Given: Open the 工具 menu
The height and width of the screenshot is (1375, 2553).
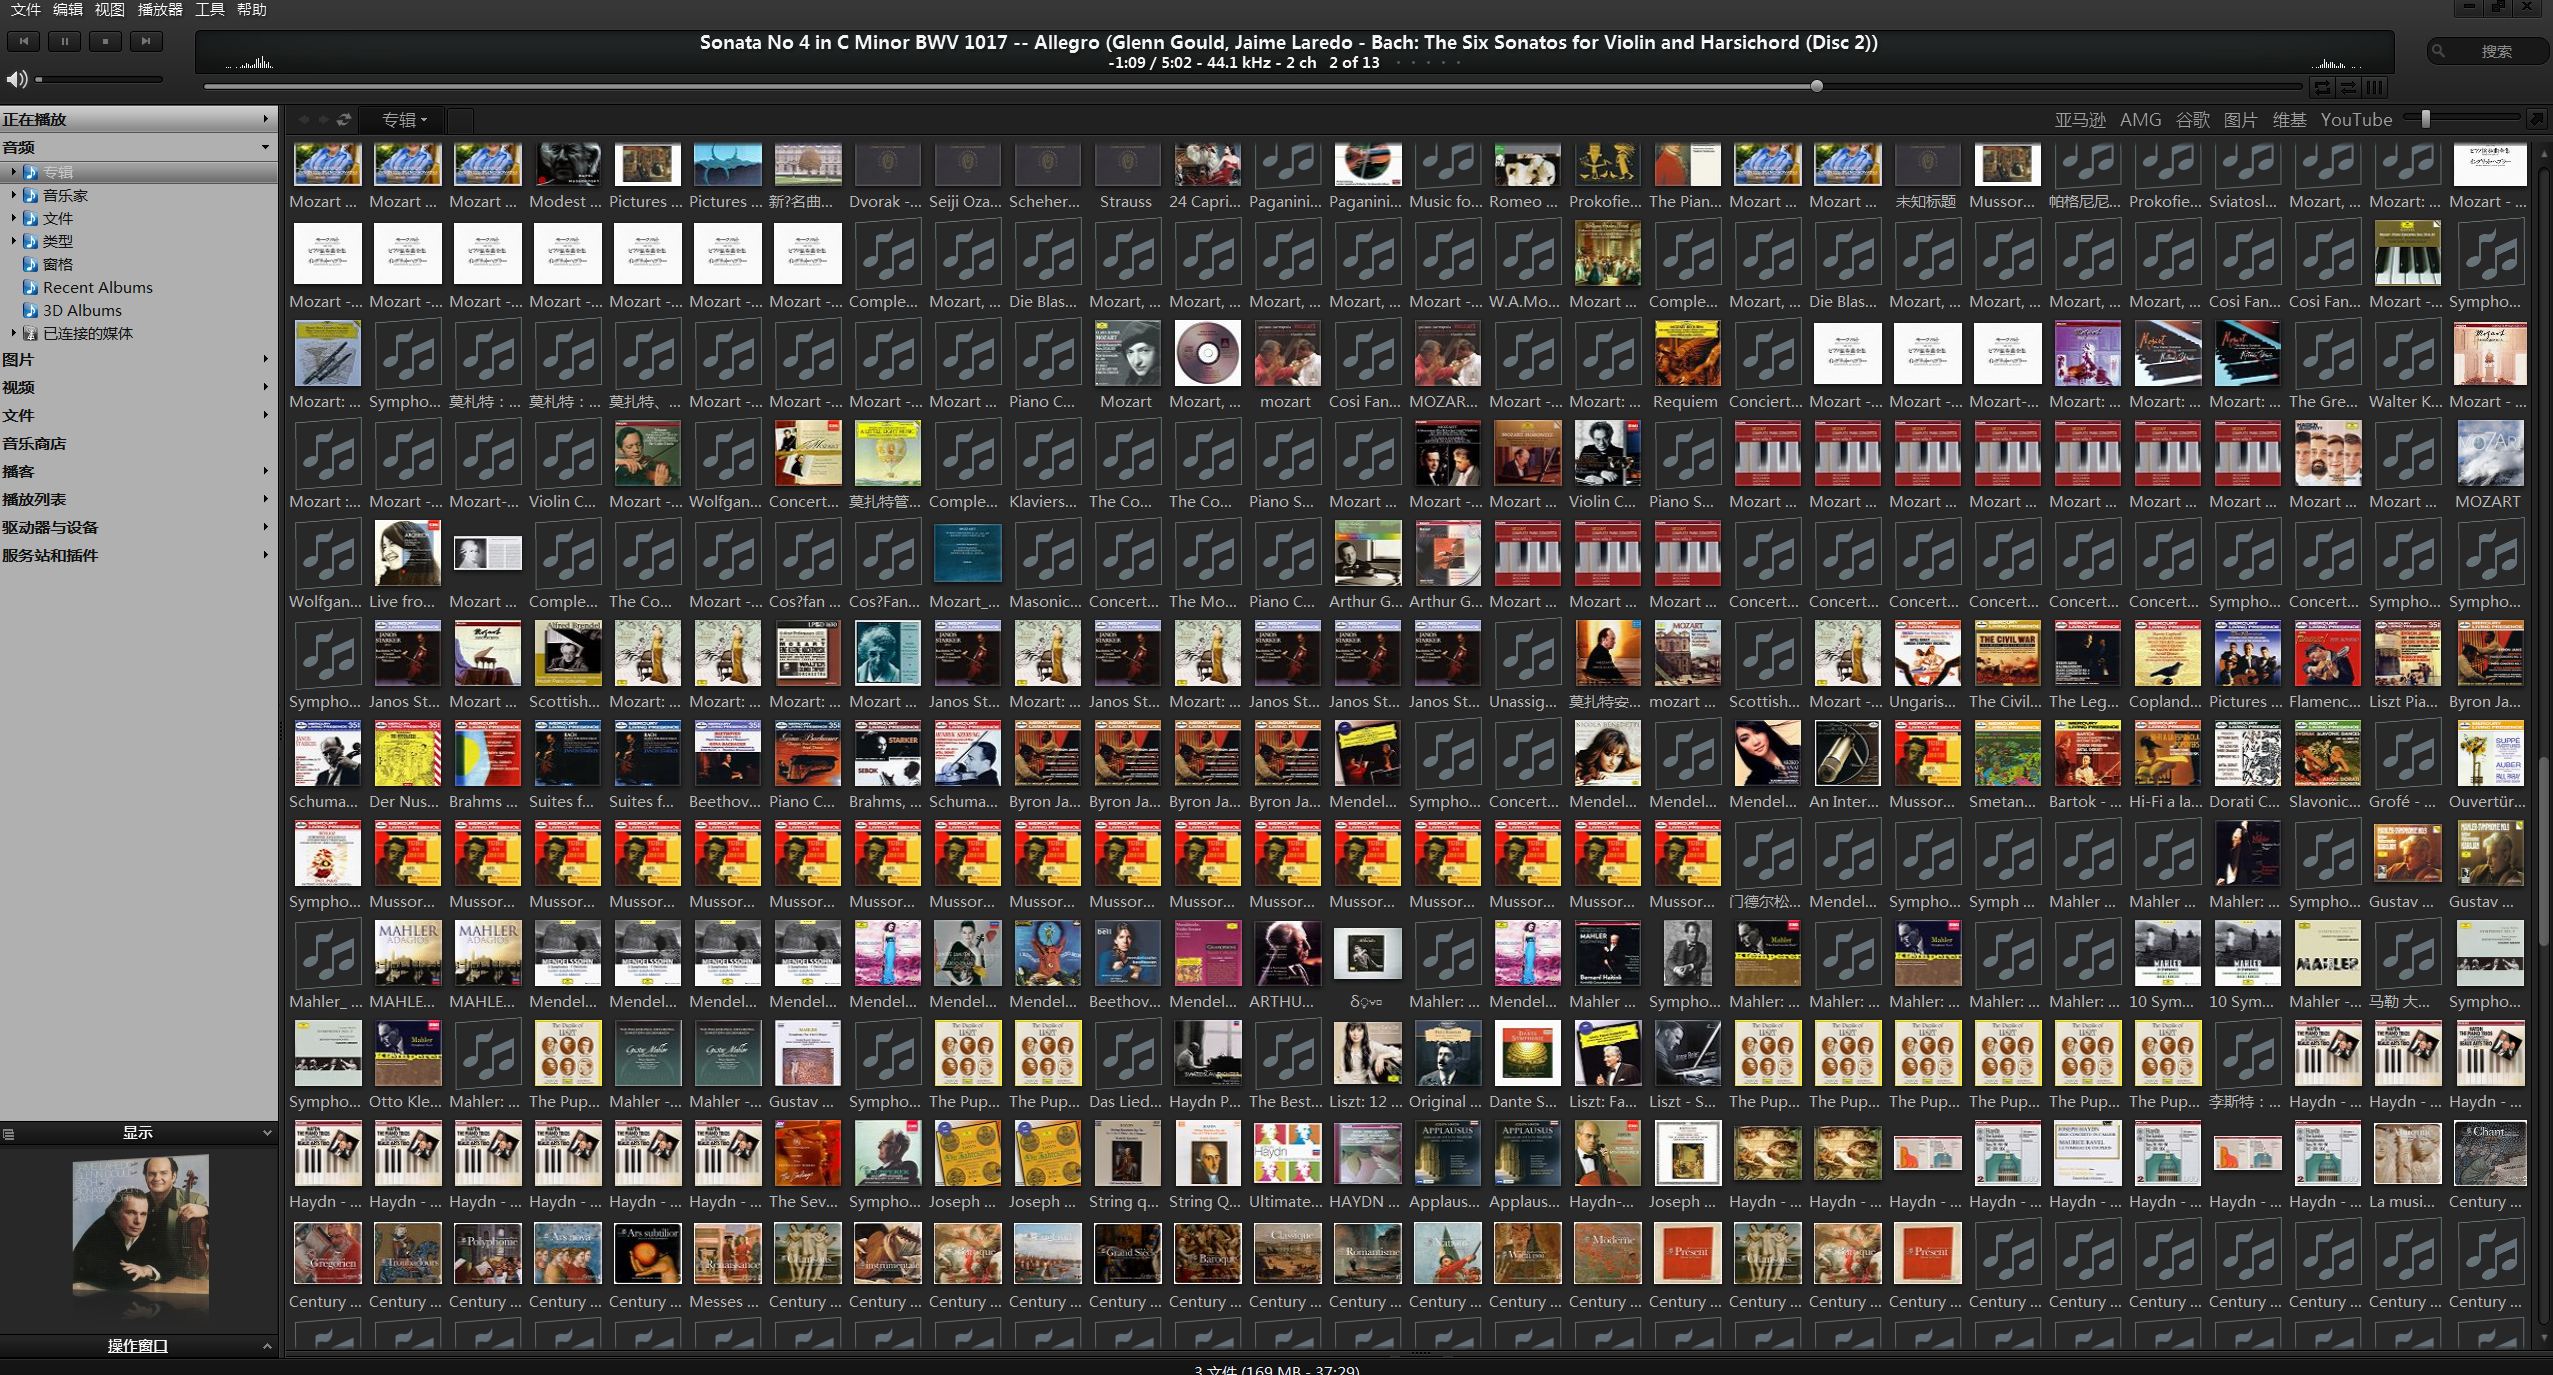Looking at the screenshot, I should pyautogui.click(x=209, y=9).
